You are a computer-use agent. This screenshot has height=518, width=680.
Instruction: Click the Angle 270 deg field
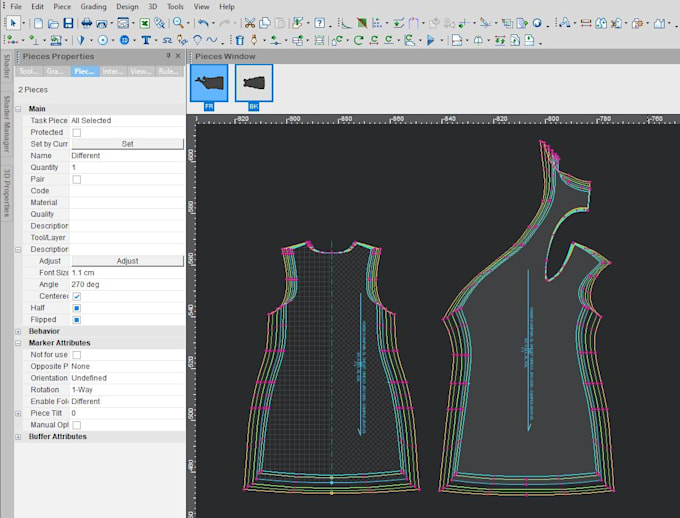(127, 285)
